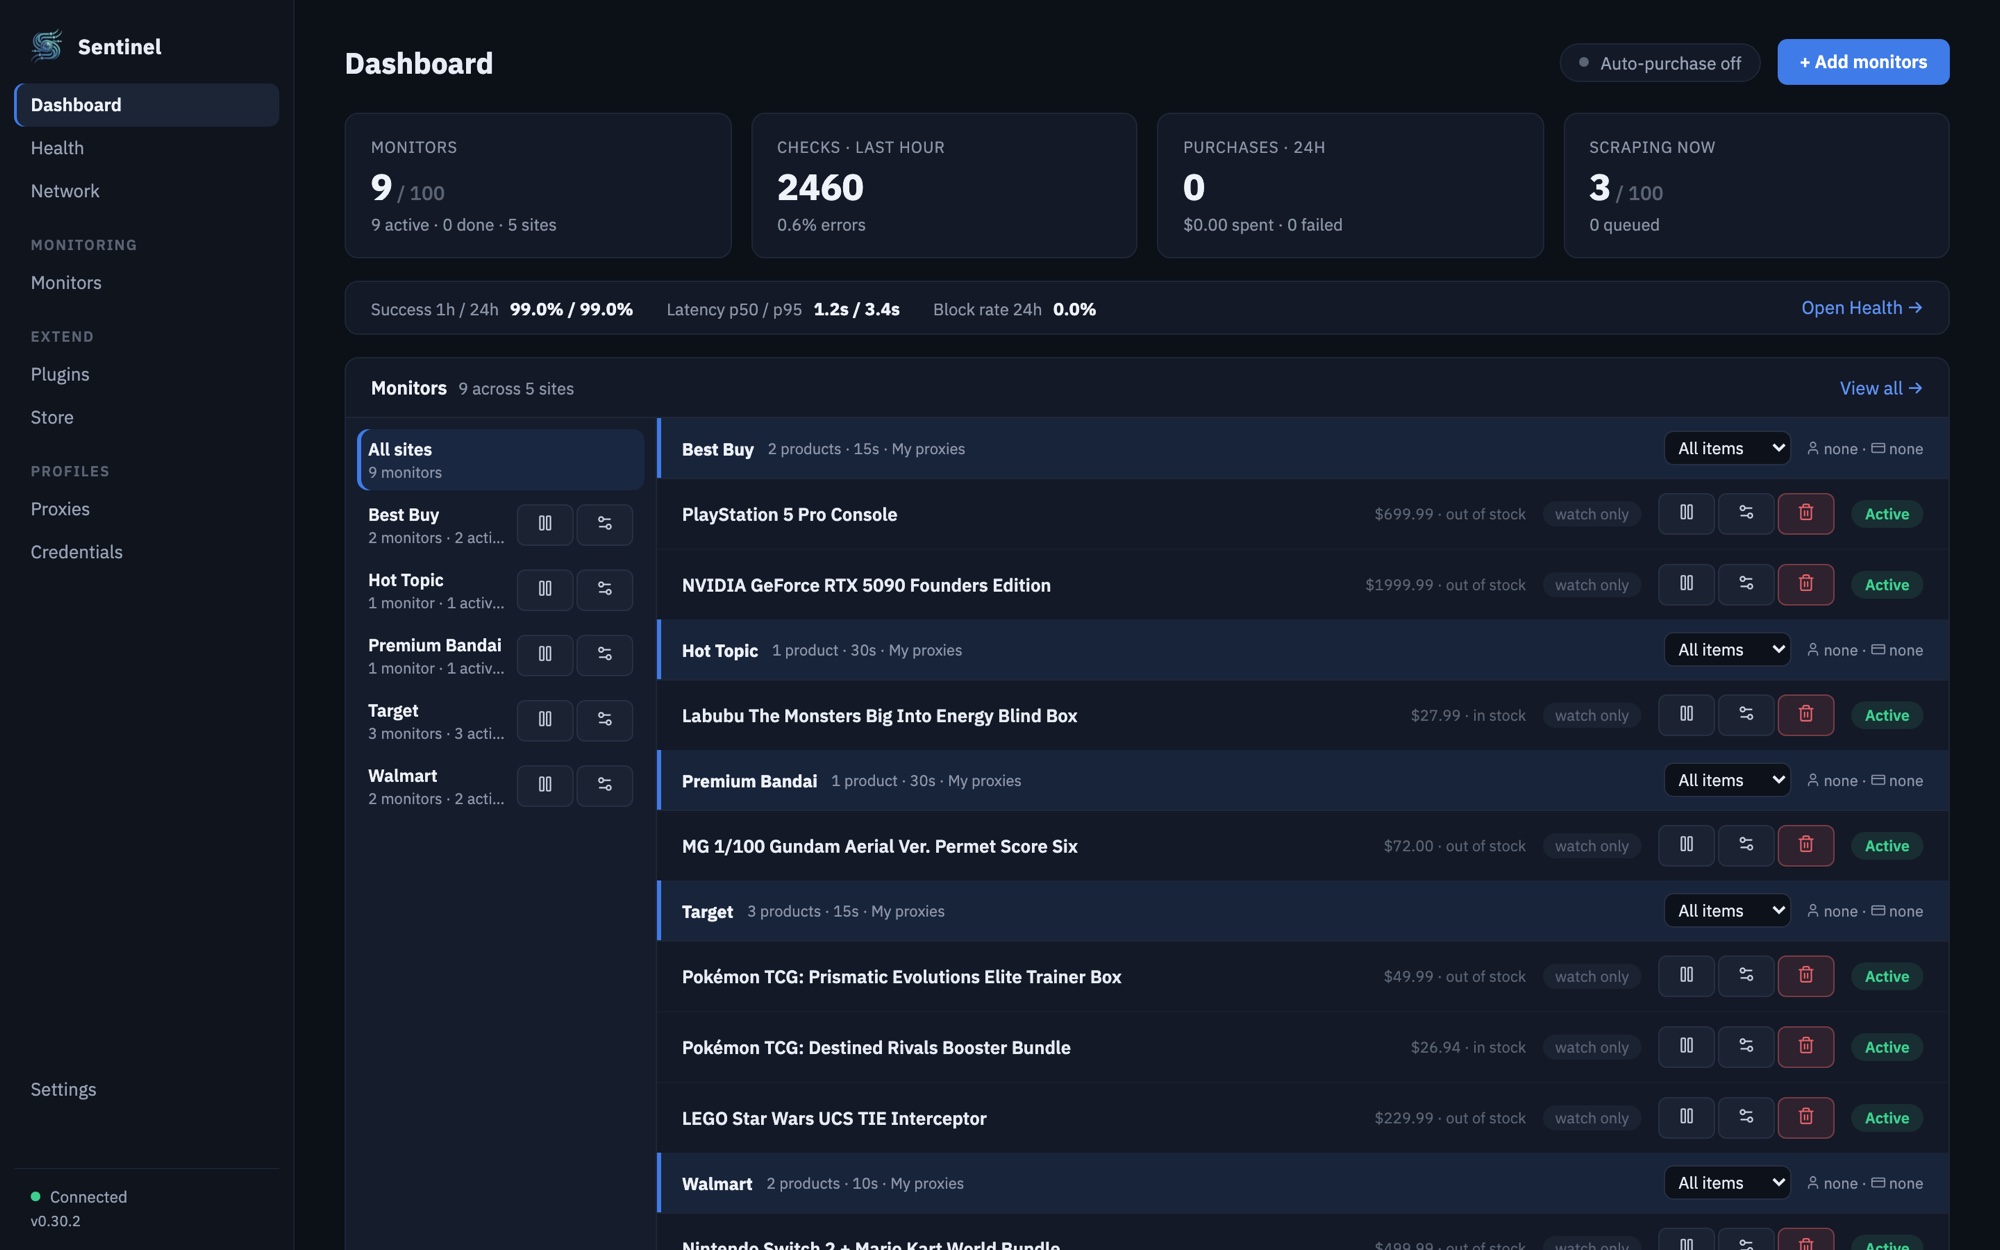The height and width of the screenshot is (1250, 2000).
Task: Open settings for Destined Rivals Booster Bundle
Action: click(x=1746, y=1046)
